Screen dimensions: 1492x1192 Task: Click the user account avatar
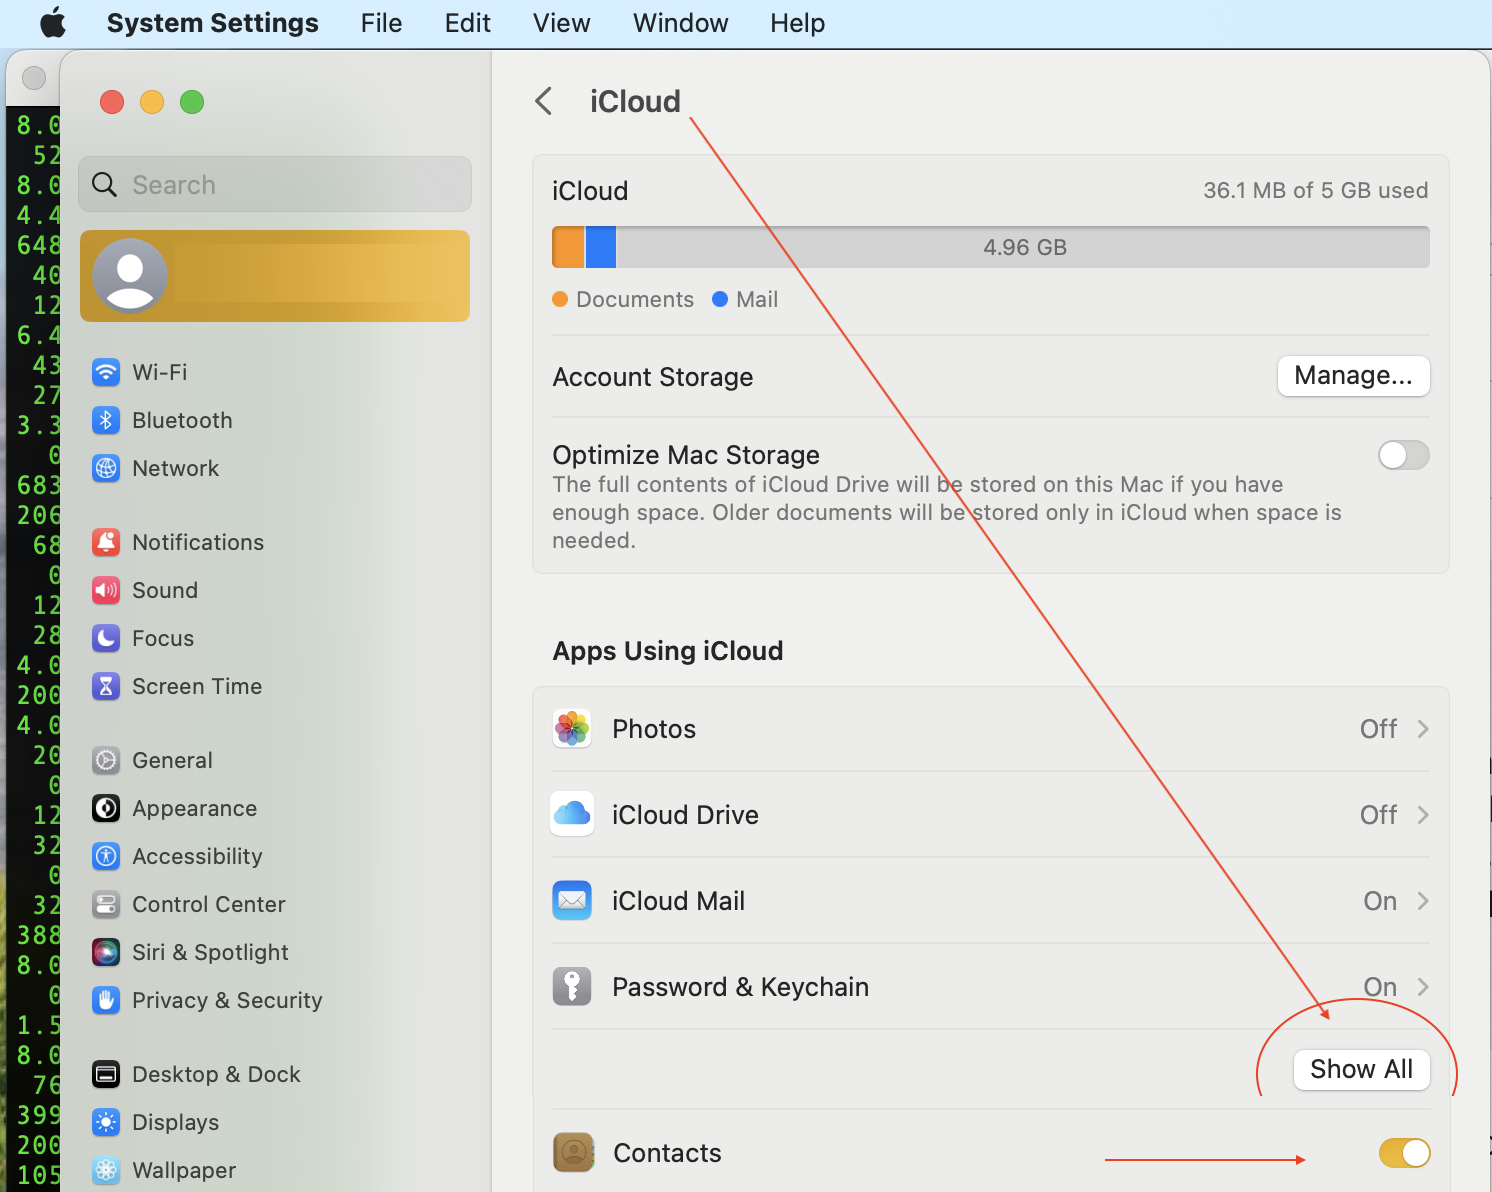click(130, 275)
